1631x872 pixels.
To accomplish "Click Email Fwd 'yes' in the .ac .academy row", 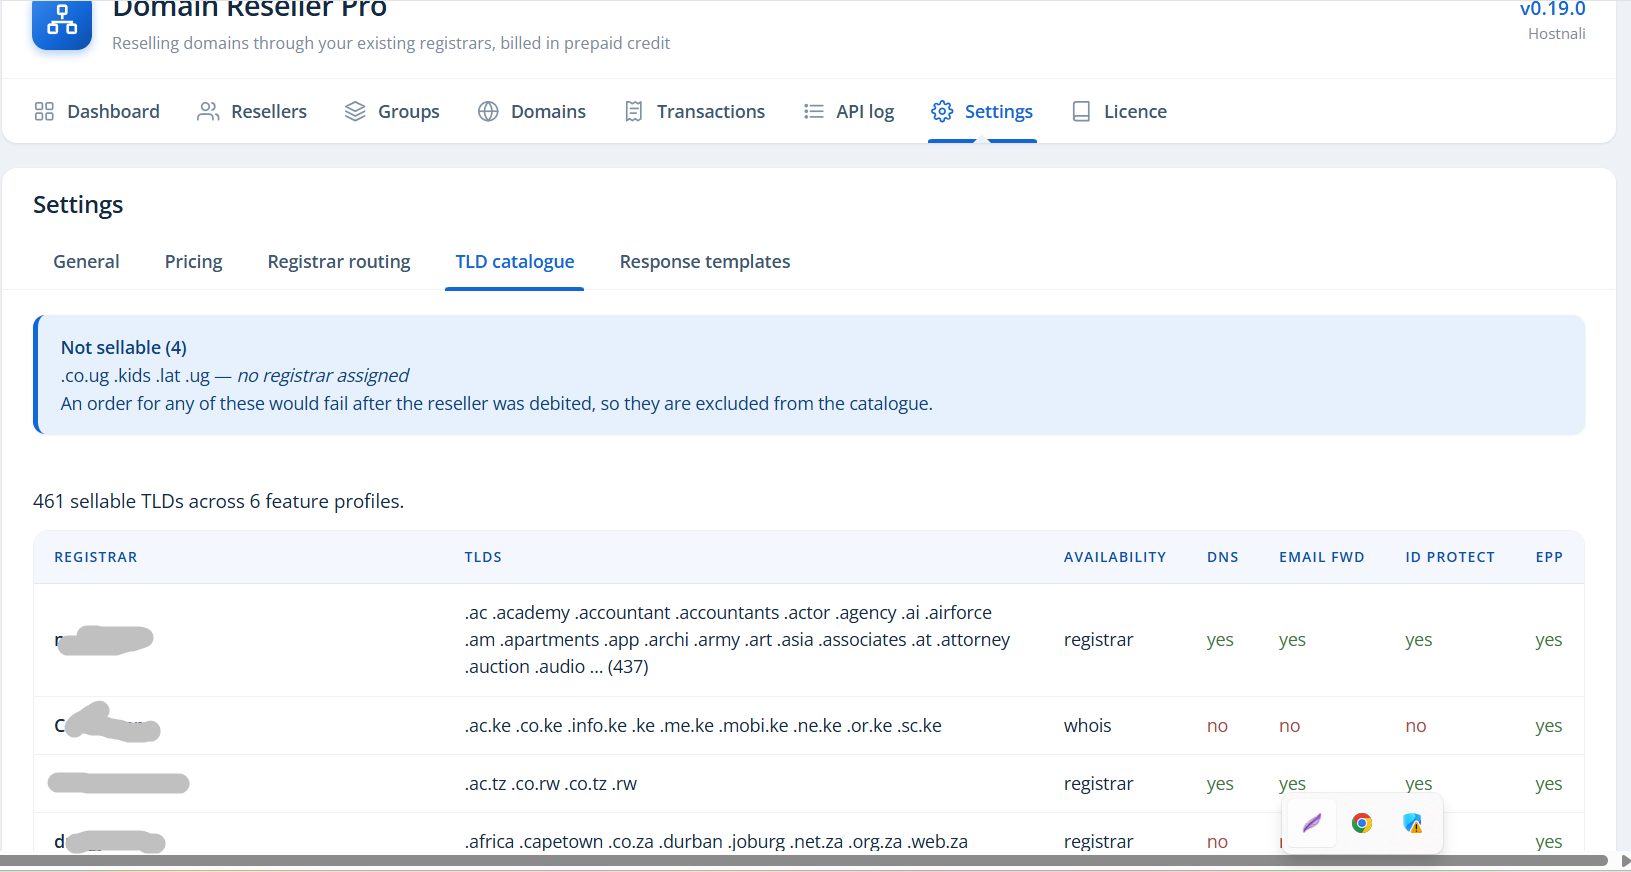I will pos(1292,640).
